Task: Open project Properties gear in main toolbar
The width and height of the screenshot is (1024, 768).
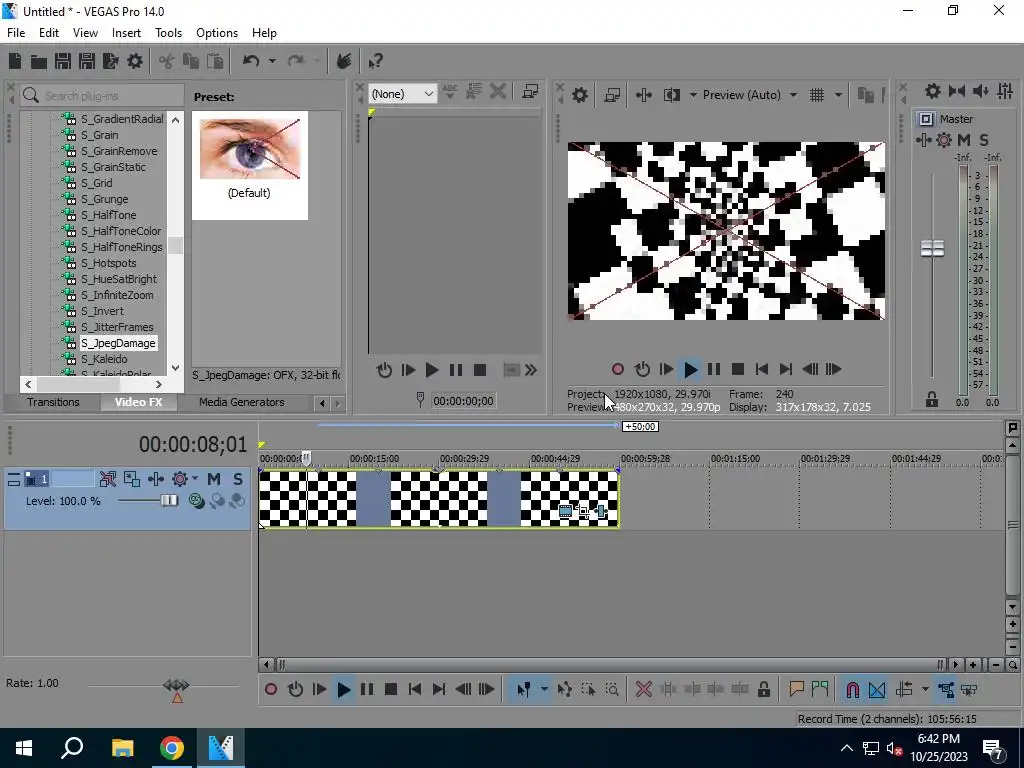Action: point(135,61)
